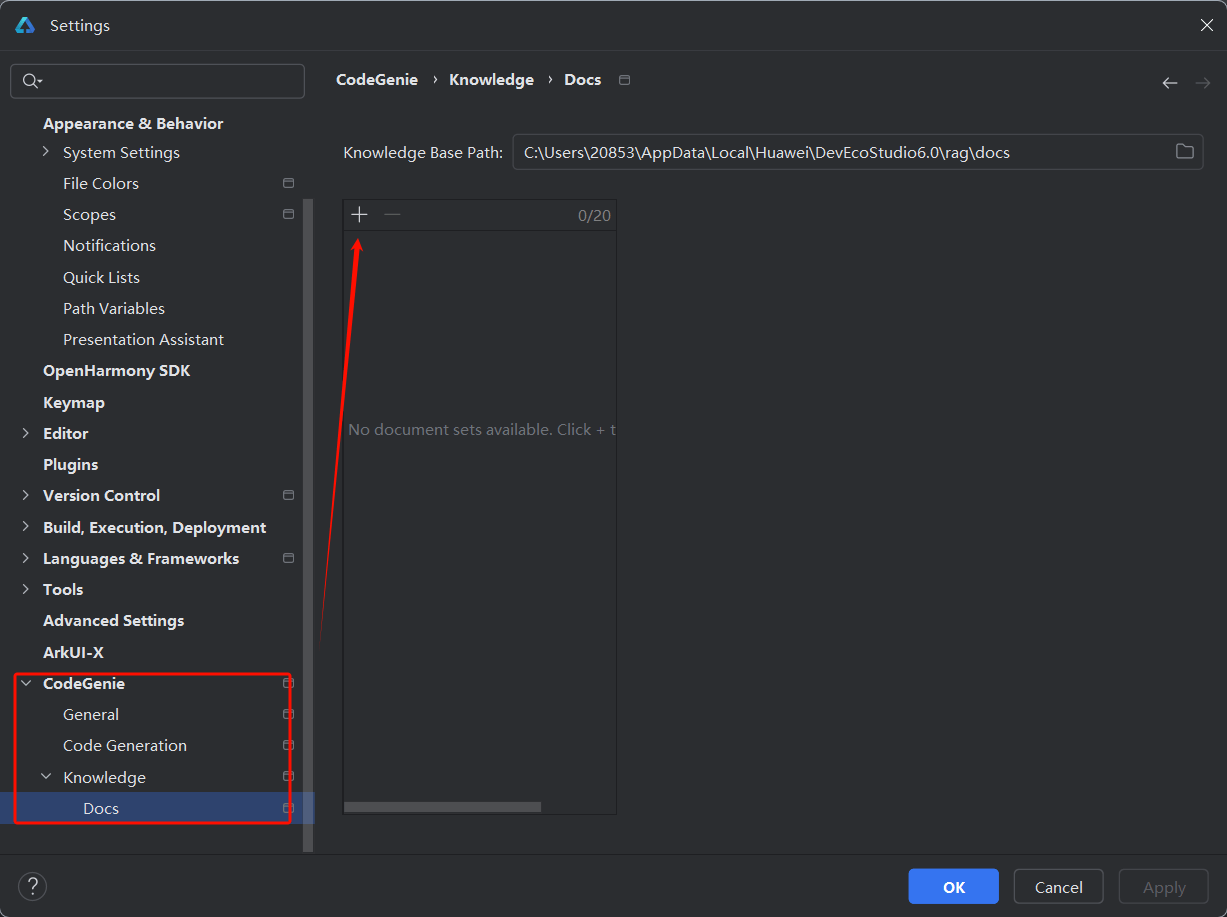Click project-level icon next to Docs breadcrumb

(x=625, y=80)
